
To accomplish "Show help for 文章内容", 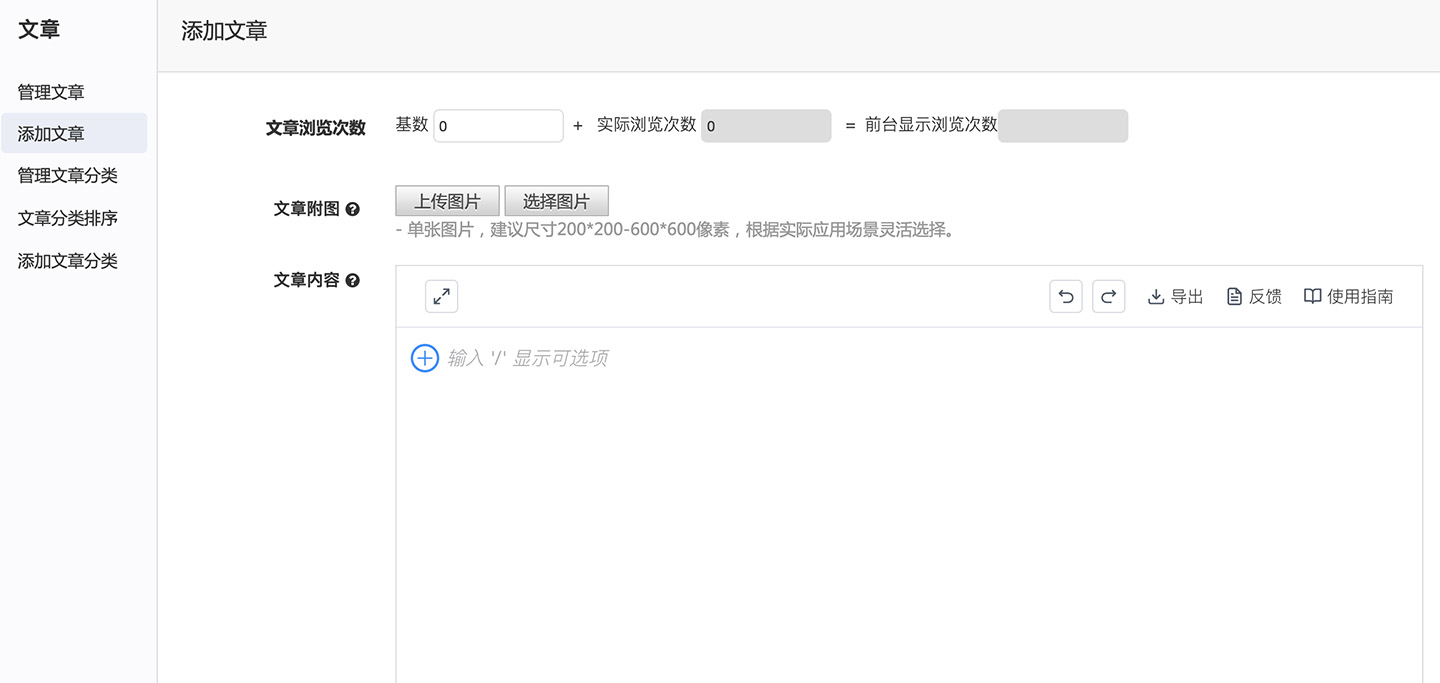I will coord(352,281).
